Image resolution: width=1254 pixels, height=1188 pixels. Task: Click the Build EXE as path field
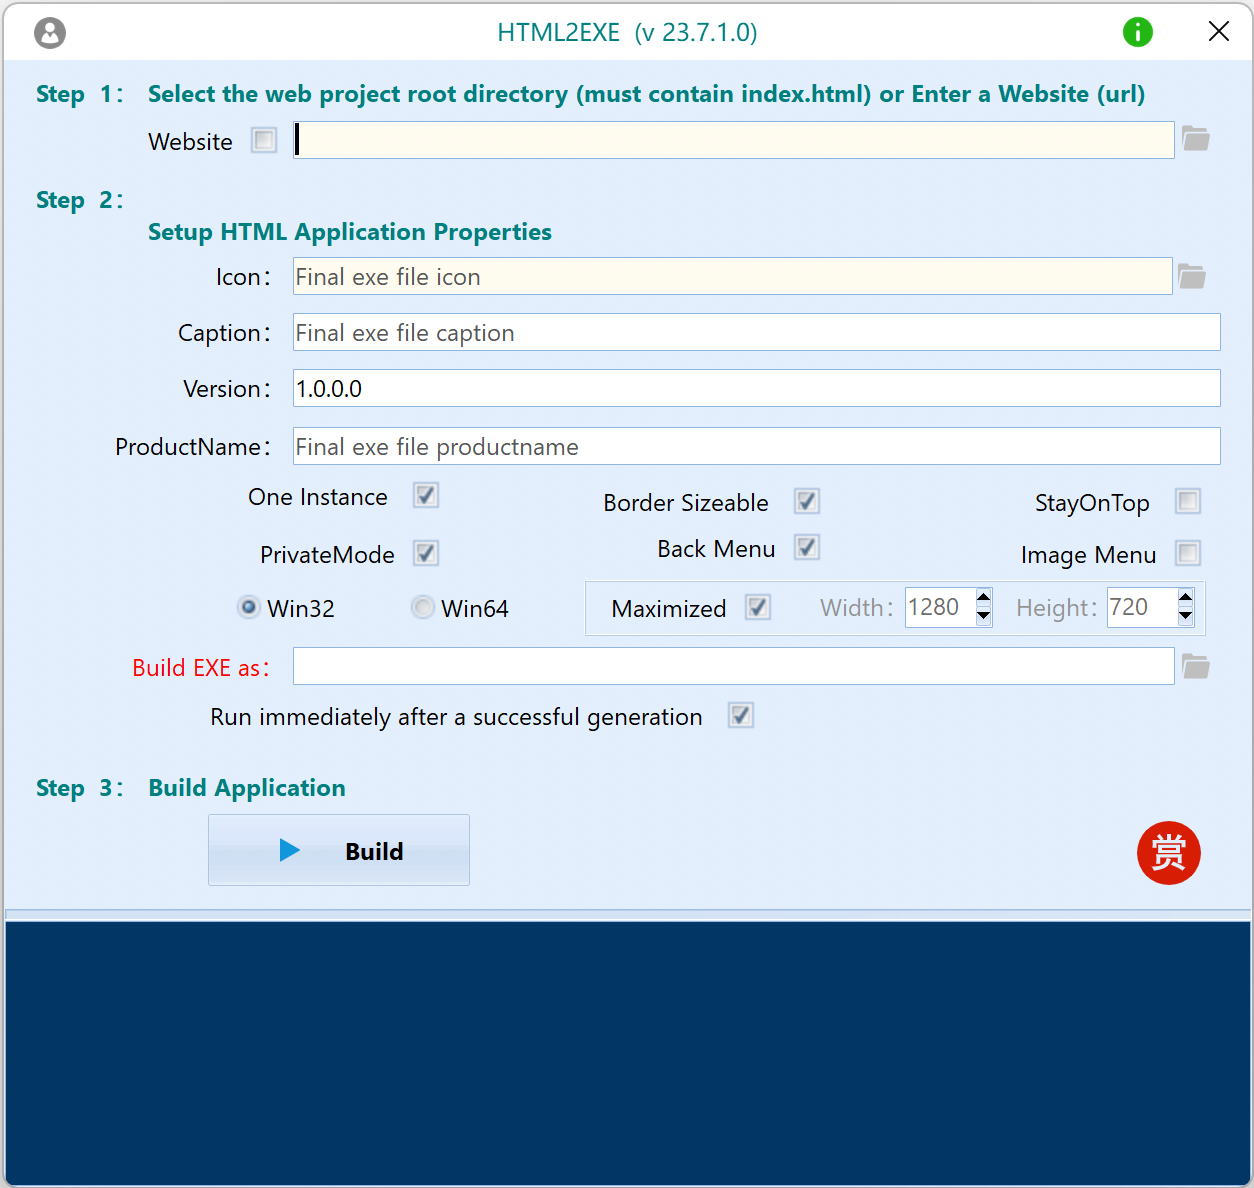pos(733,666)
